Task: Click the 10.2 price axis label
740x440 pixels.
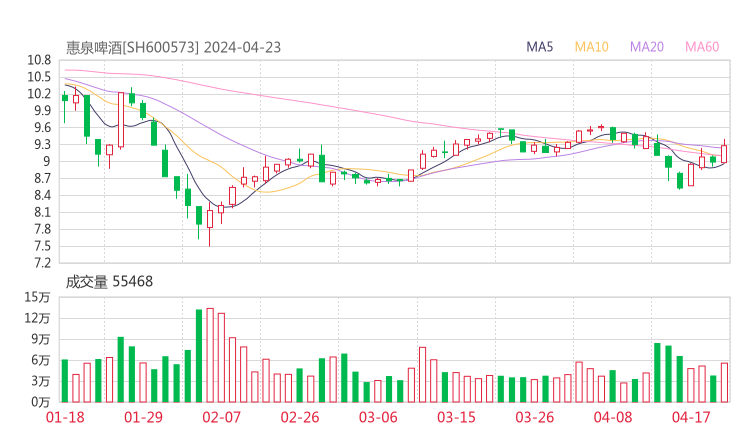Action: pos(39,93)
